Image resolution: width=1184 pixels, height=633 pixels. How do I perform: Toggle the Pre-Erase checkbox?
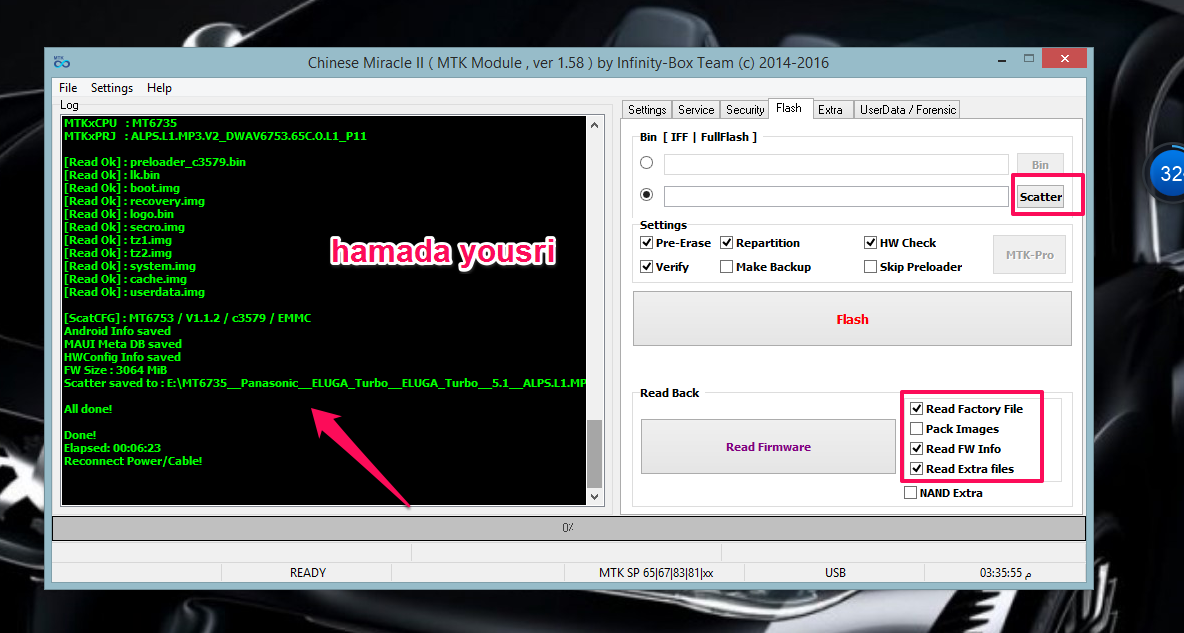[646, 242]
